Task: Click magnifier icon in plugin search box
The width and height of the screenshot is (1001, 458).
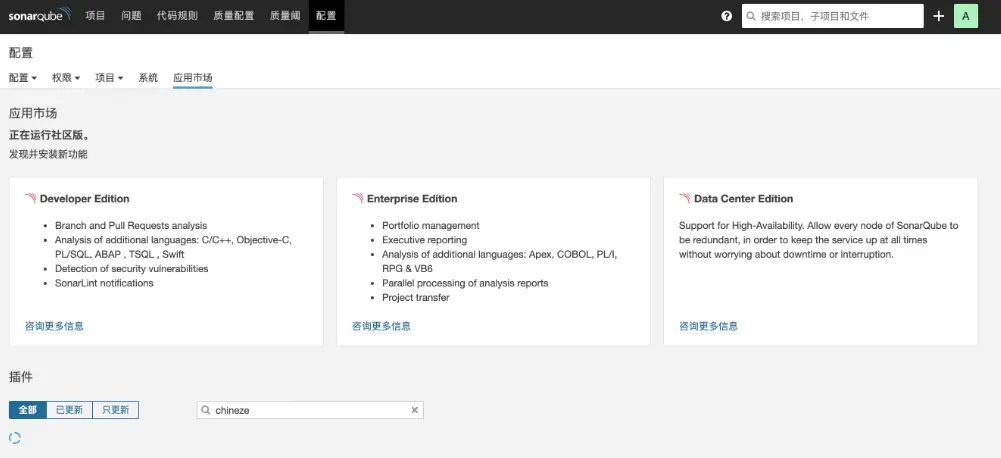Action: click(x=206, y=410)
